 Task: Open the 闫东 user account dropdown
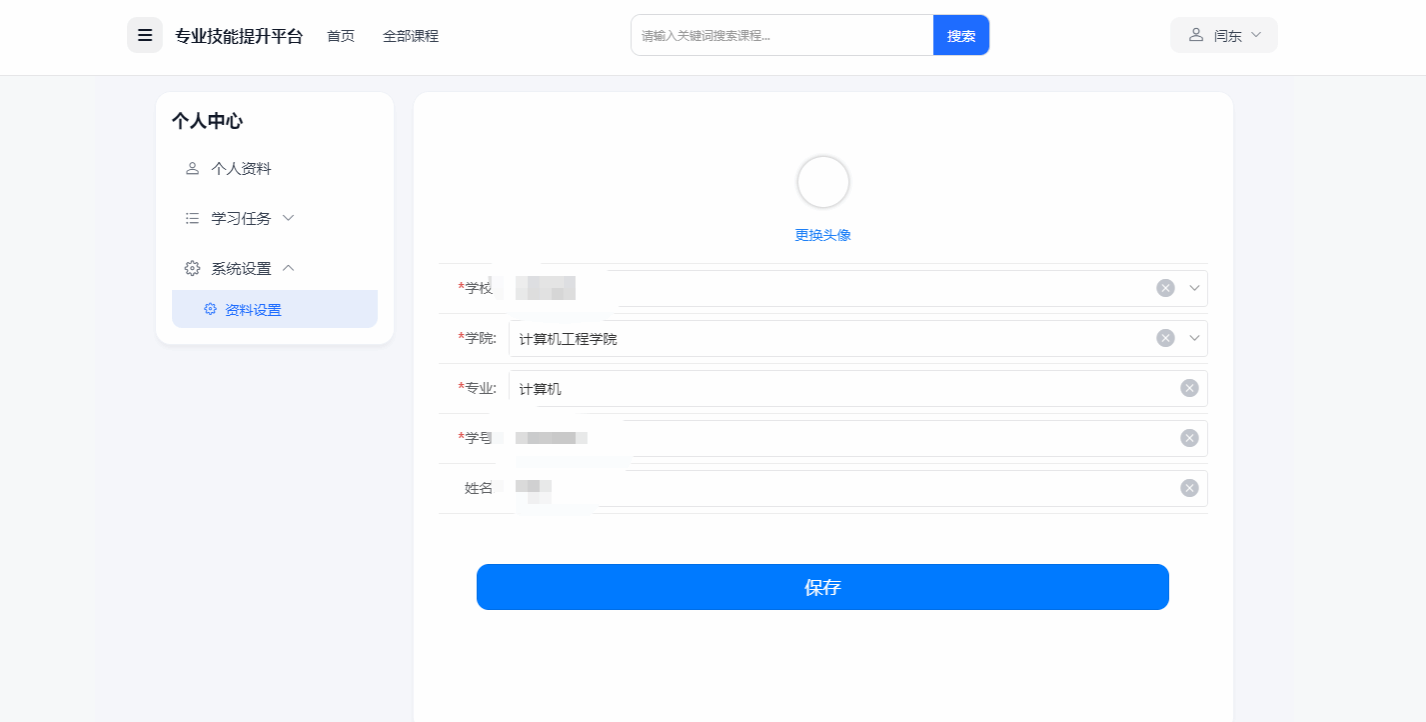tap(1224, 35)
